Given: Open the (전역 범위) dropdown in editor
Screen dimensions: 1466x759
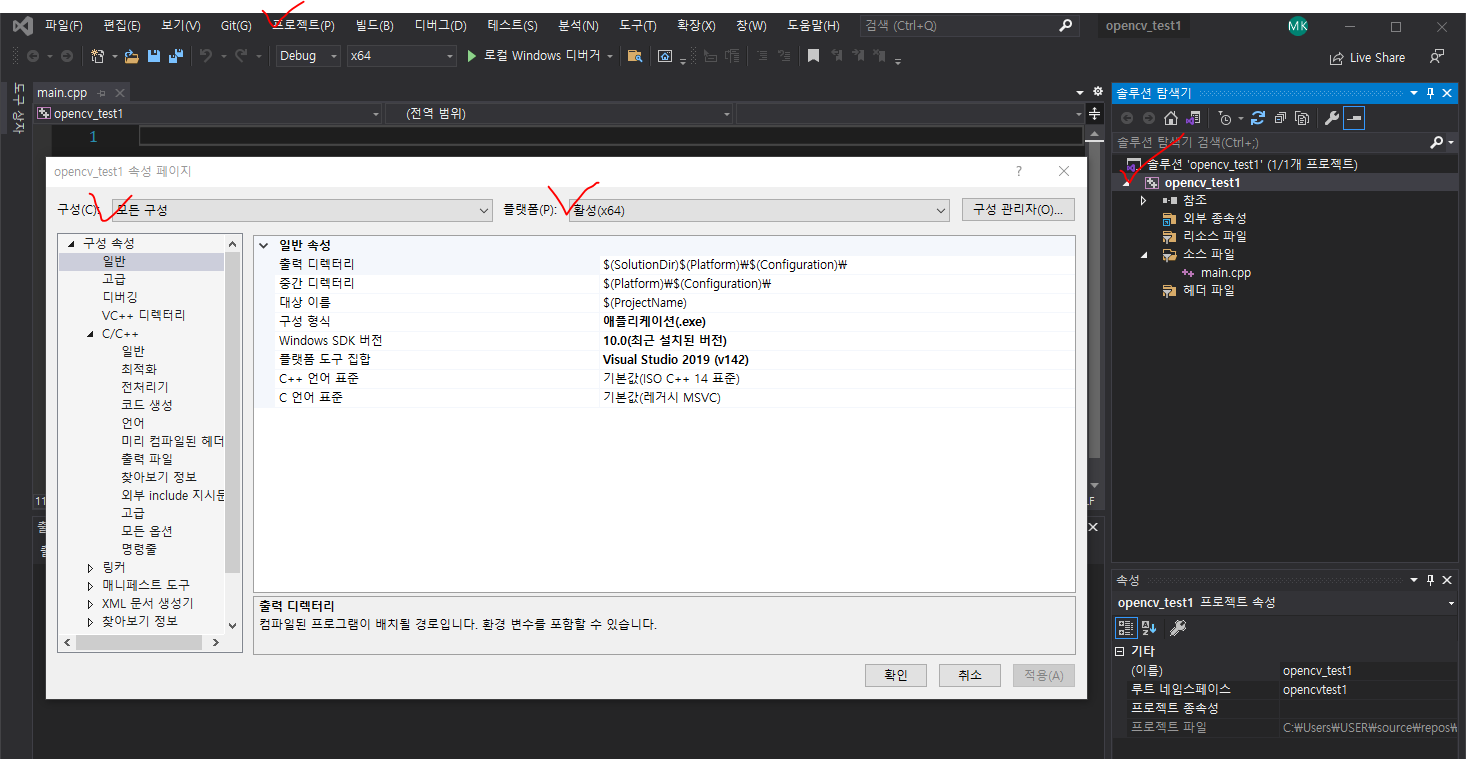Looking at the screenshot, I should pos(560,114).
